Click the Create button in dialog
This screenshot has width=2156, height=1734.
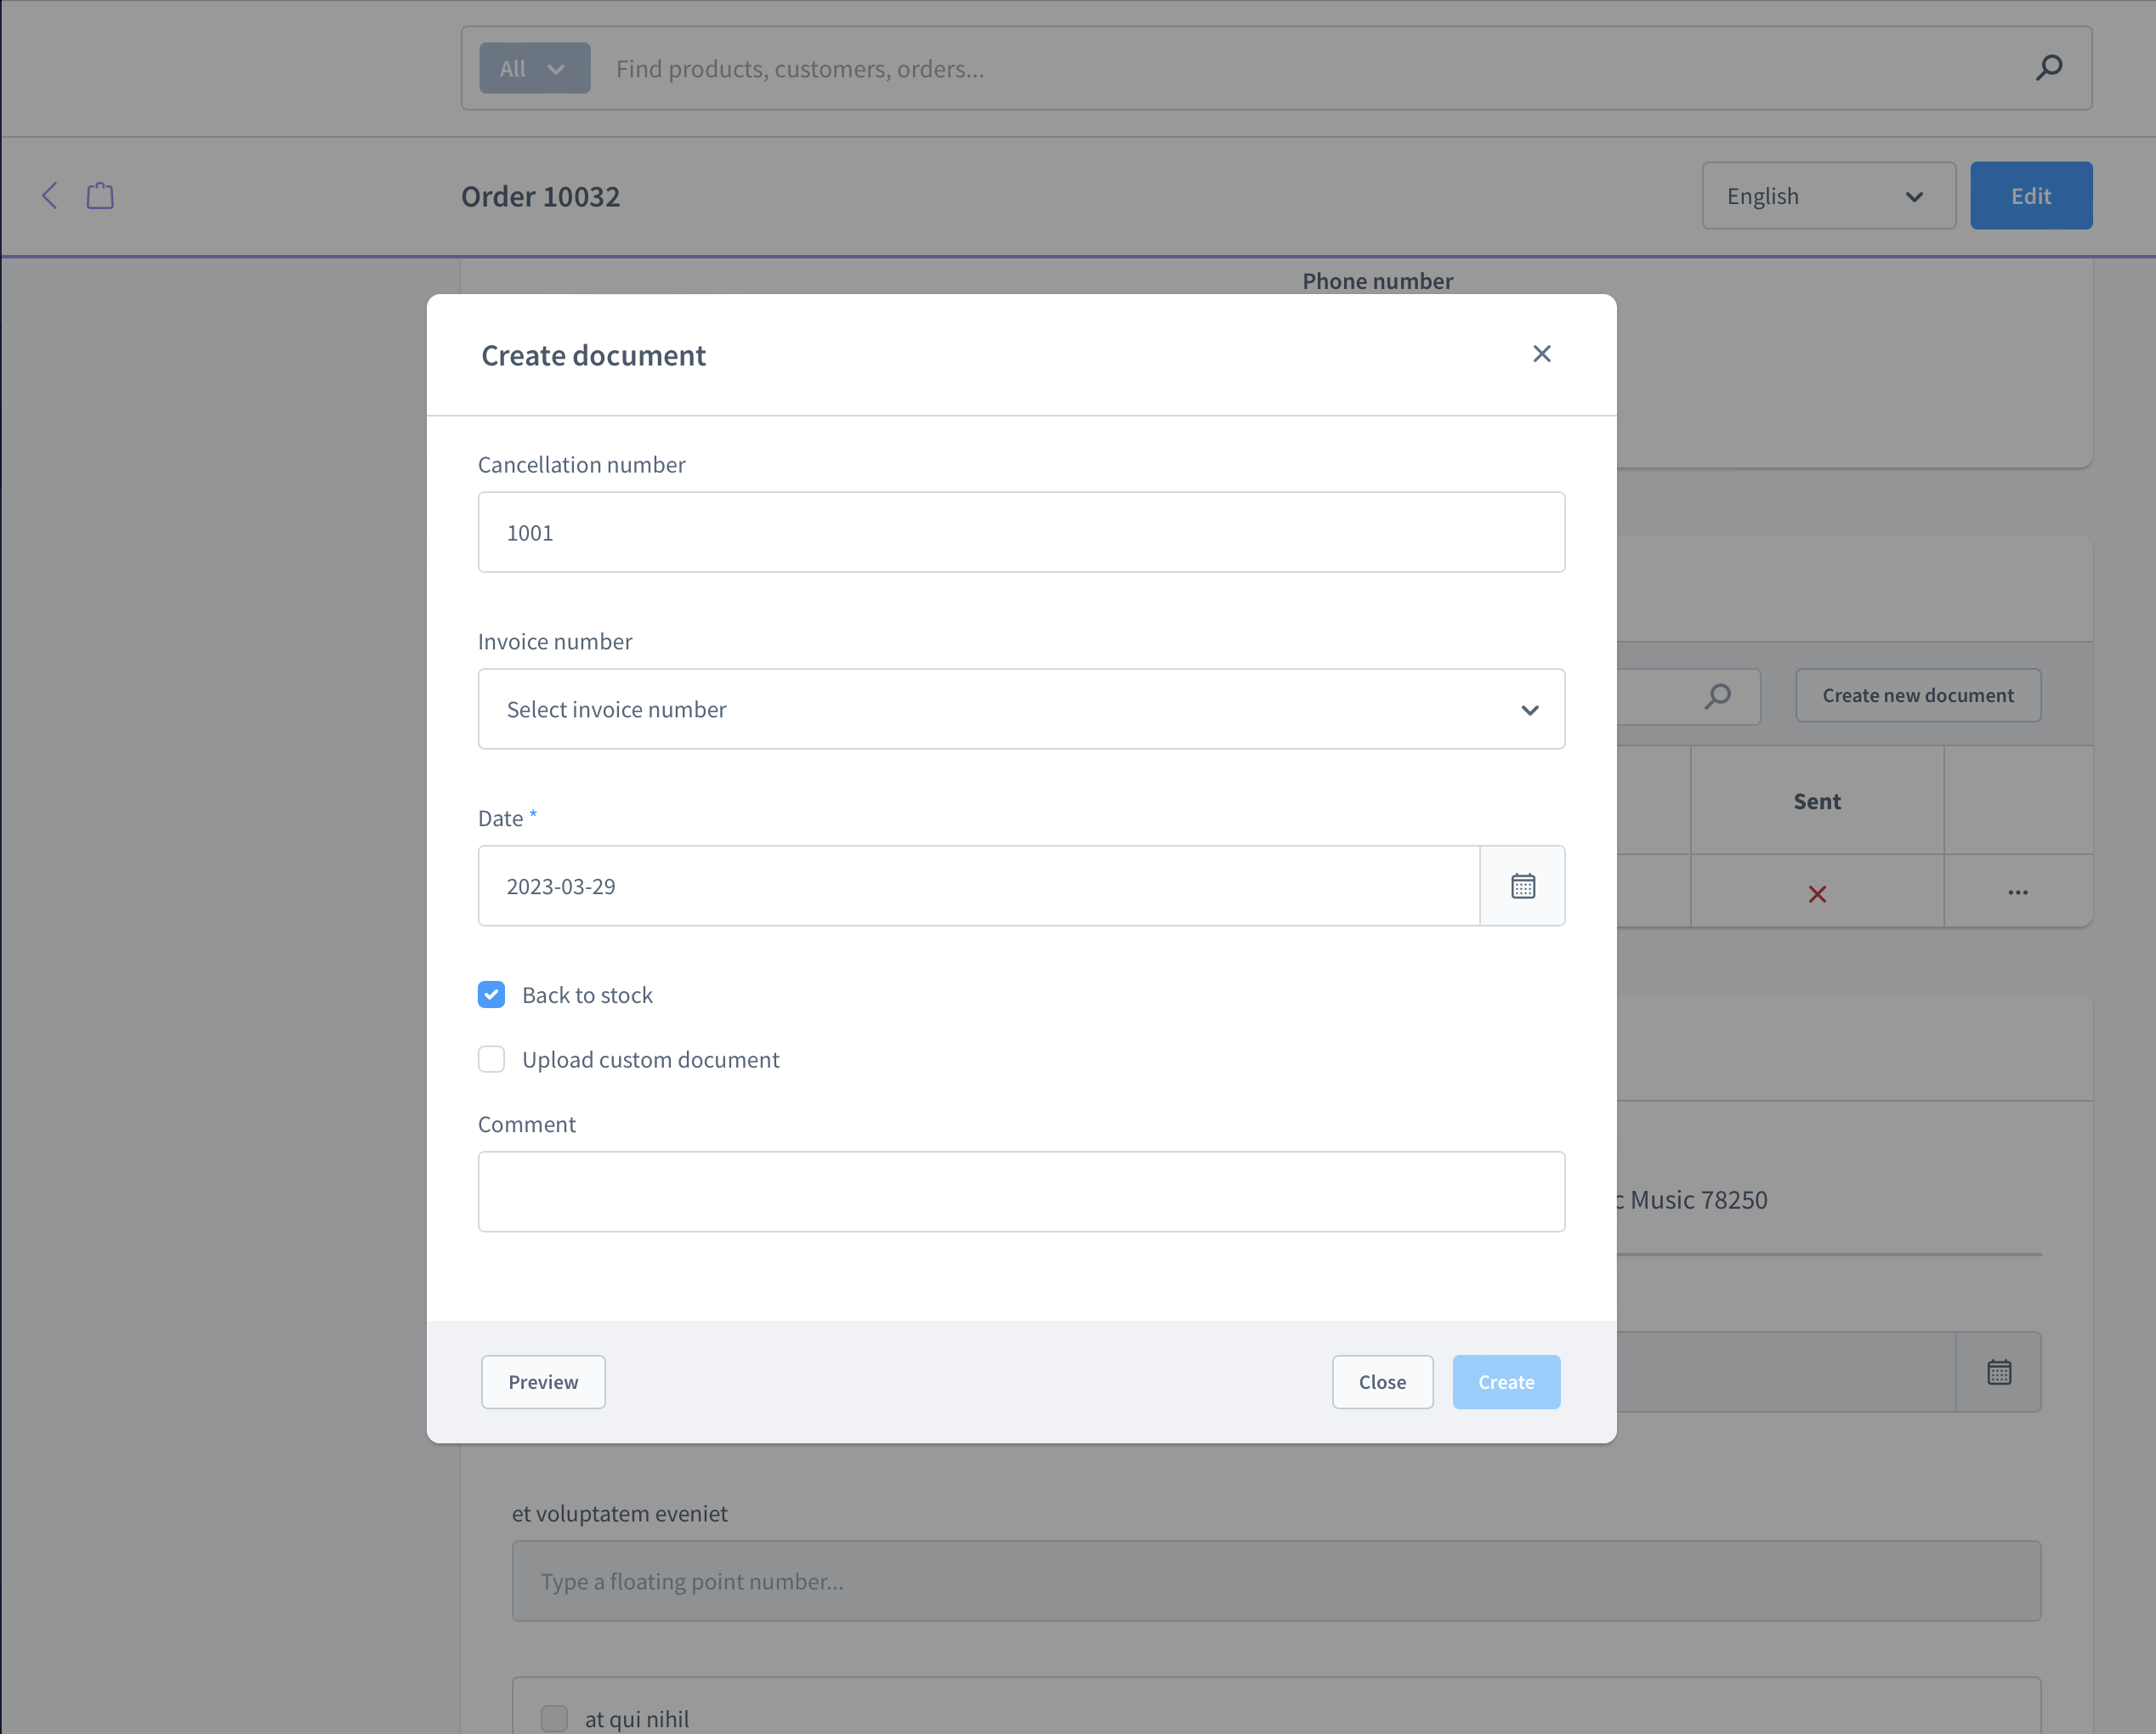(1506, 1382)
